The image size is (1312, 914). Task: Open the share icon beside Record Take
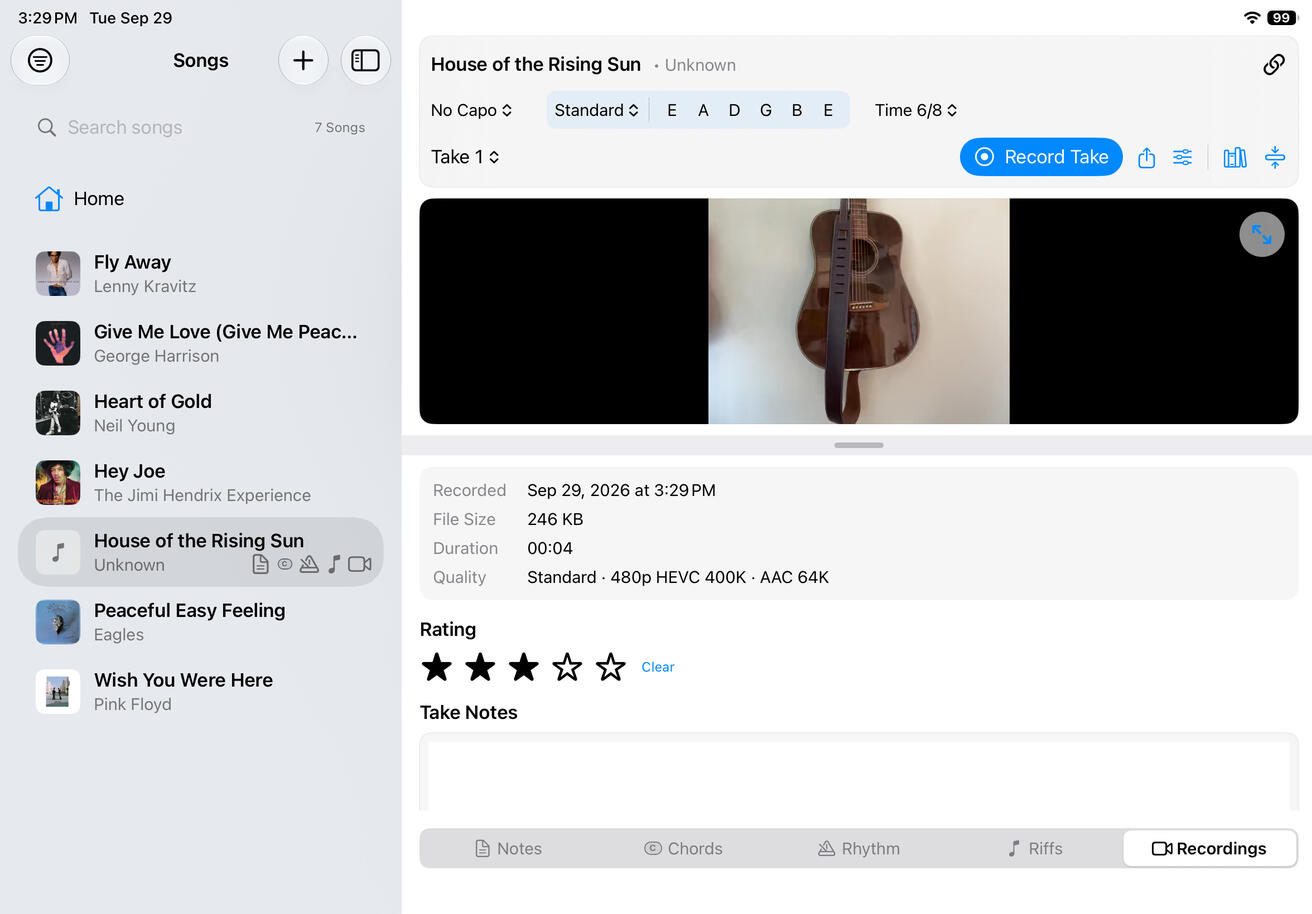click(x=1146, y=157)
